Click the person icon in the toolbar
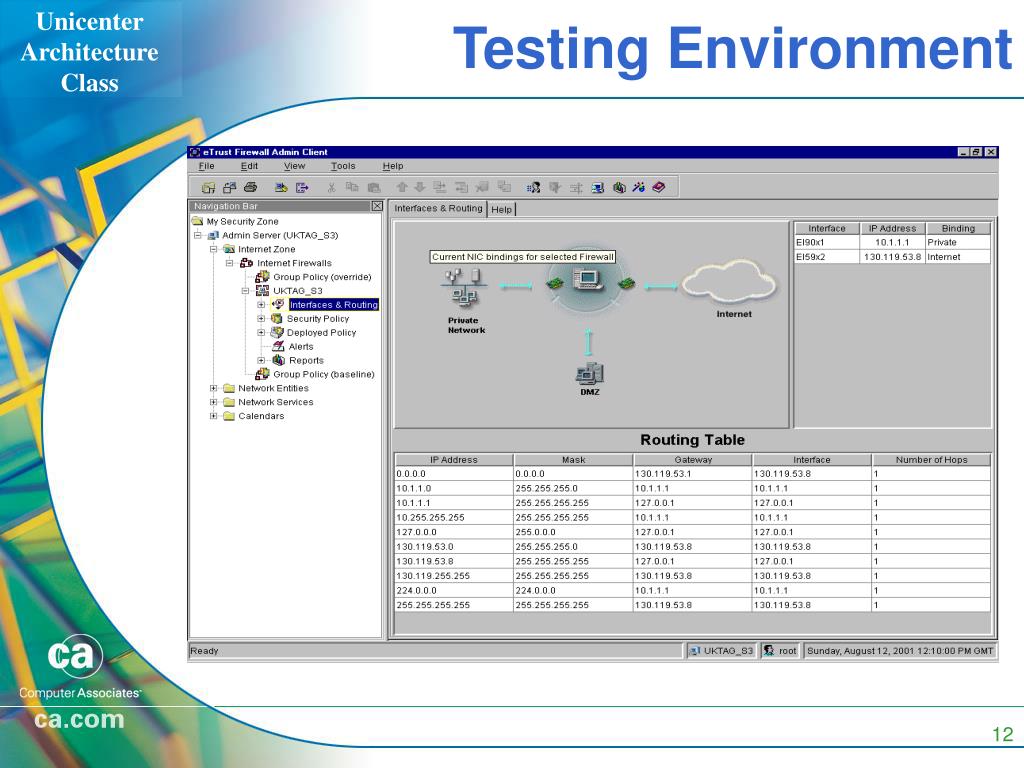The height and width of the screenshot is (768, 1024). tap(534, 187)
